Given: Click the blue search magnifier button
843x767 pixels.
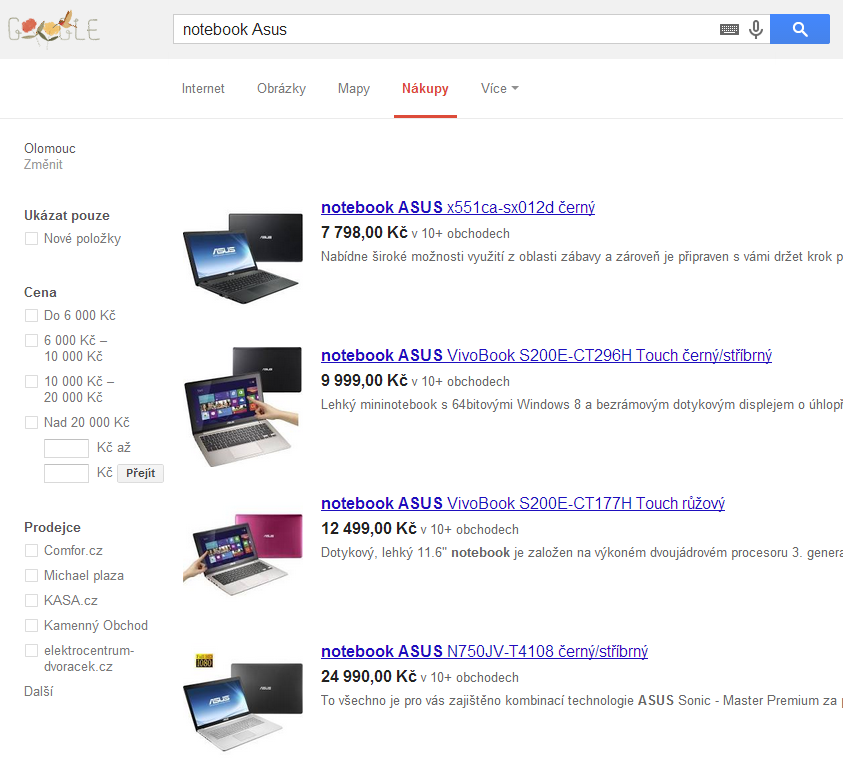Looking at the screenshot, I should 799,29.
